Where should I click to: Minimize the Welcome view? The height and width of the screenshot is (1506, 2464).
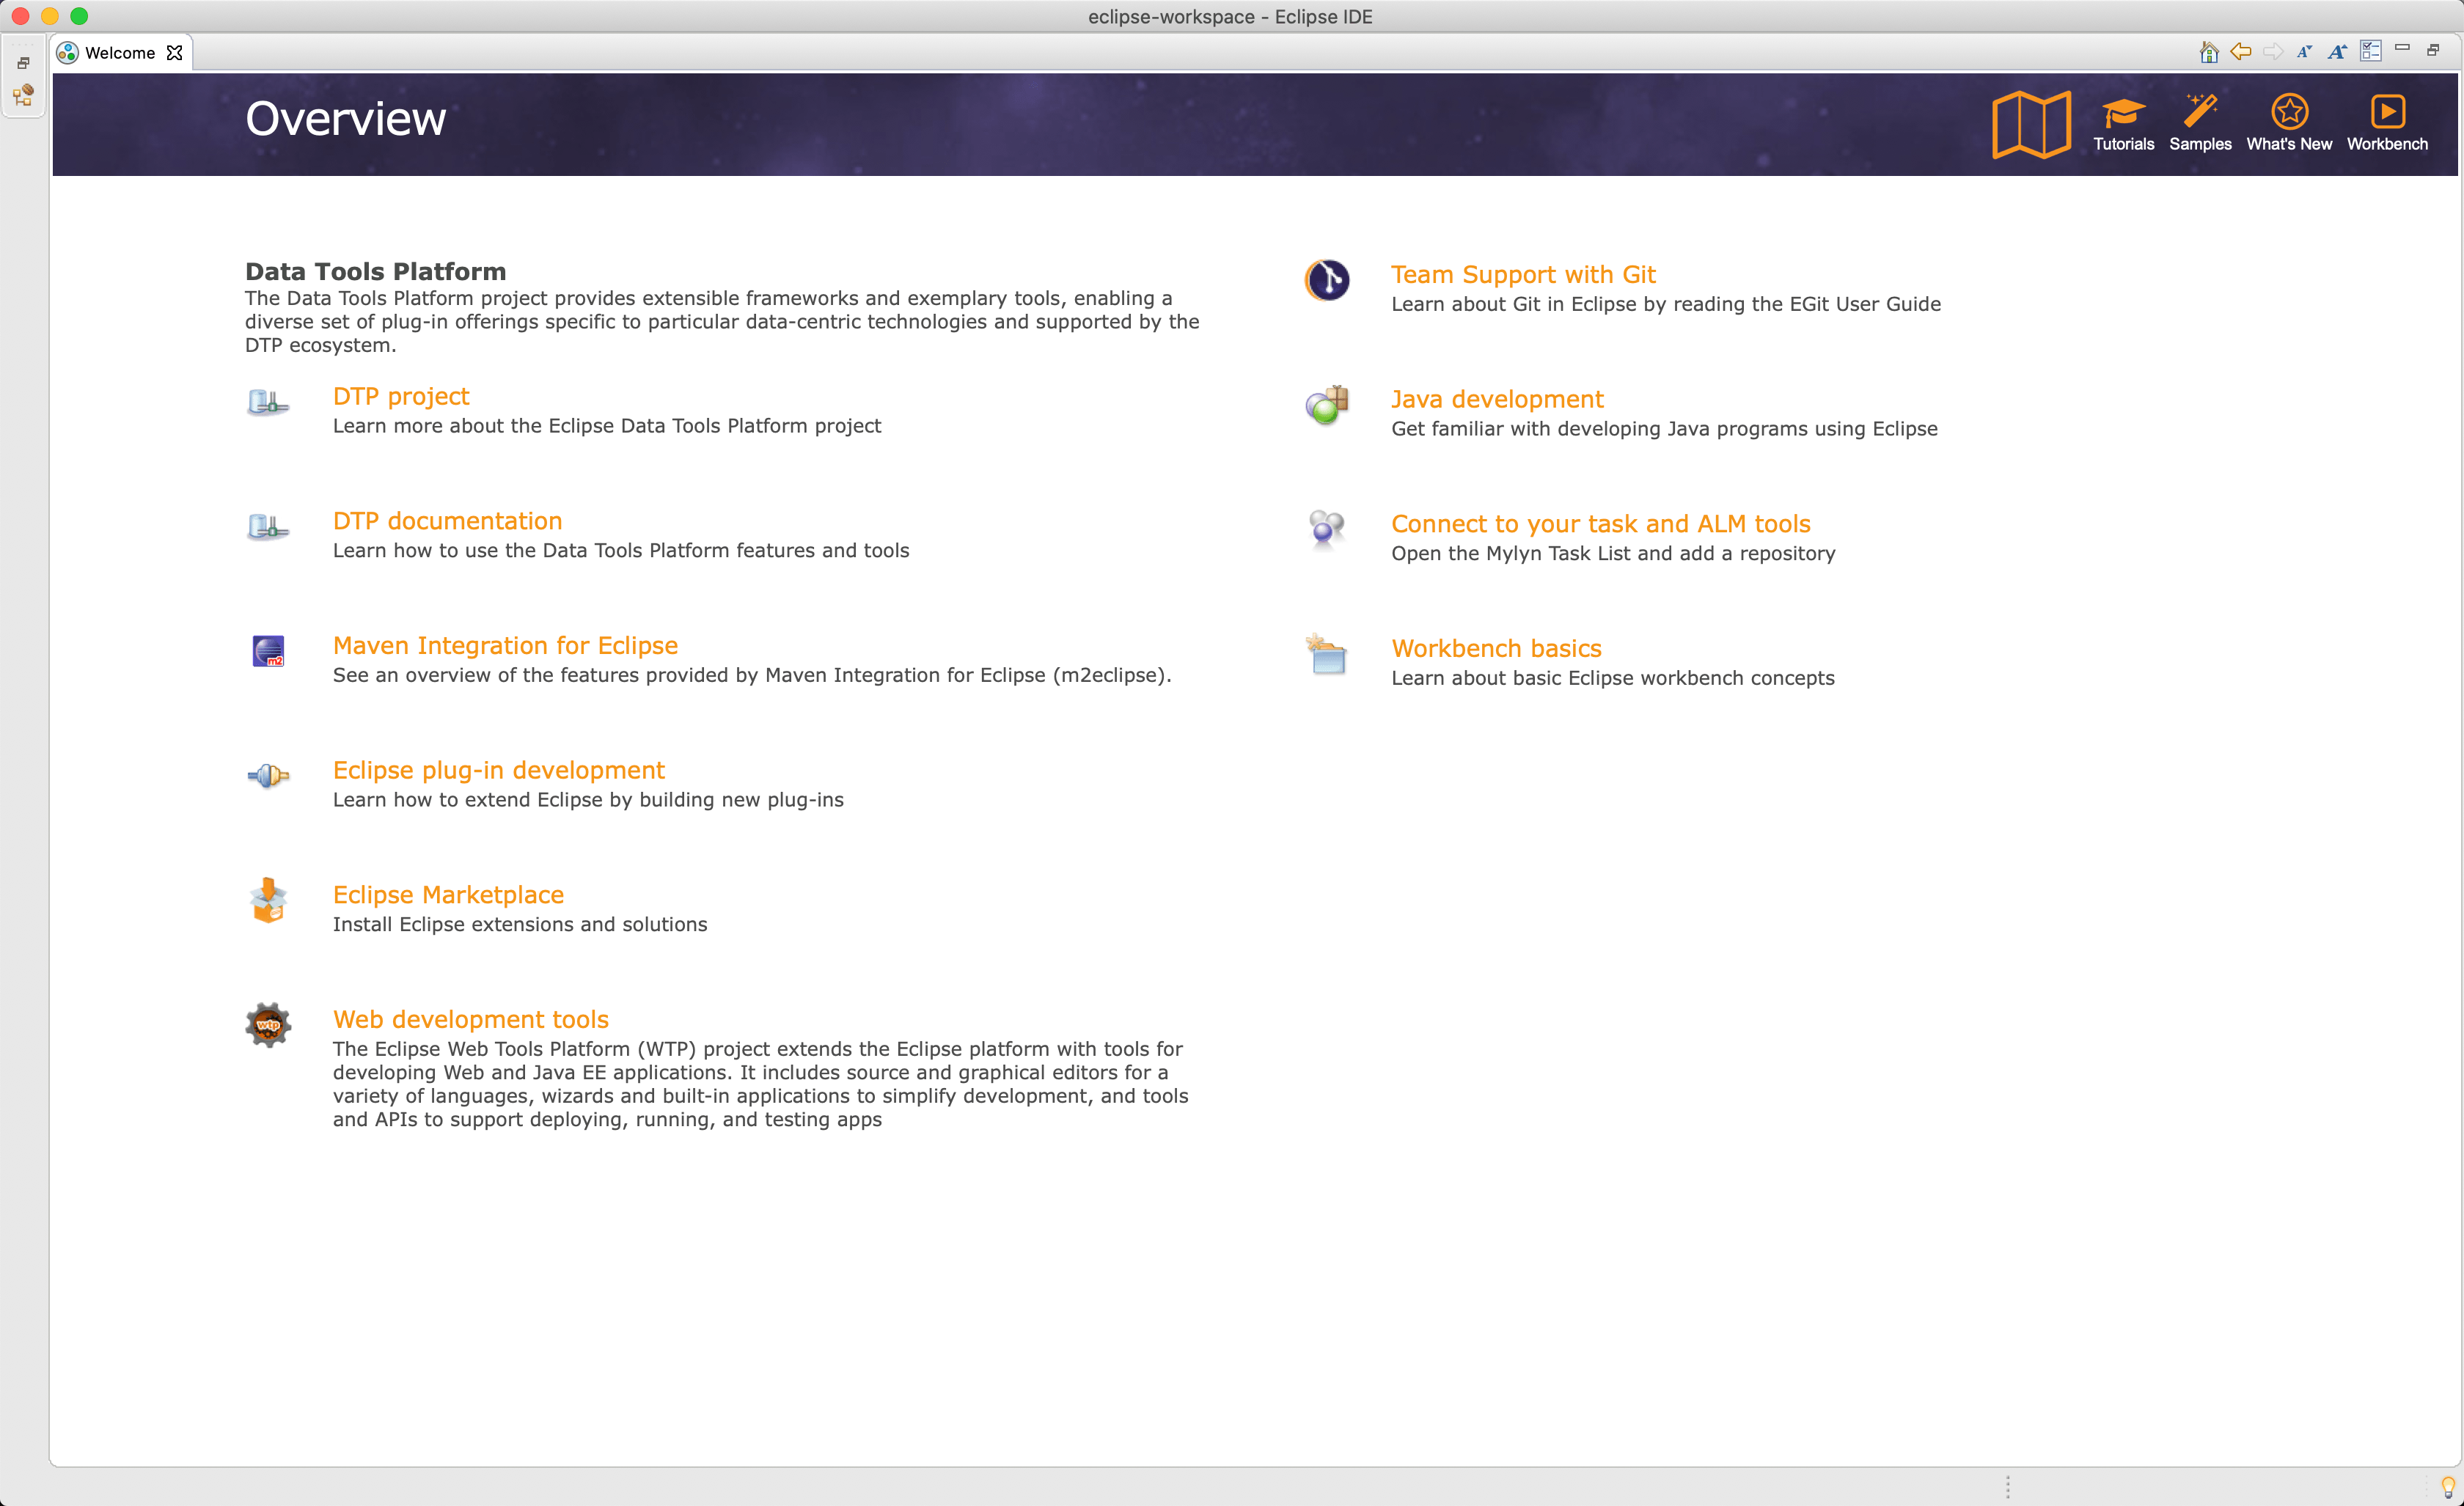(2402, 48)
